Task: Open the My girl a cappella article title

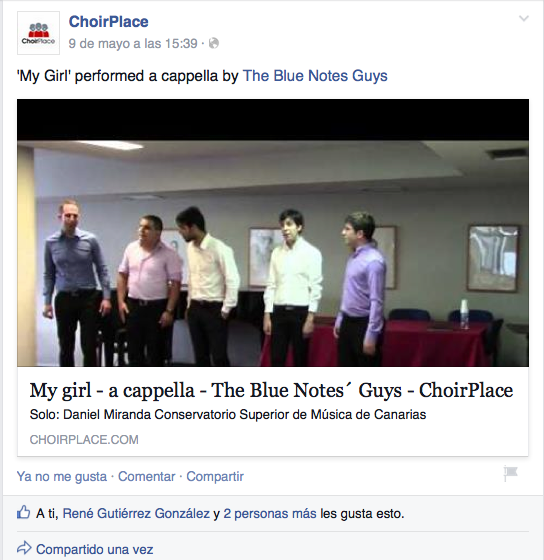Action: 271,390
